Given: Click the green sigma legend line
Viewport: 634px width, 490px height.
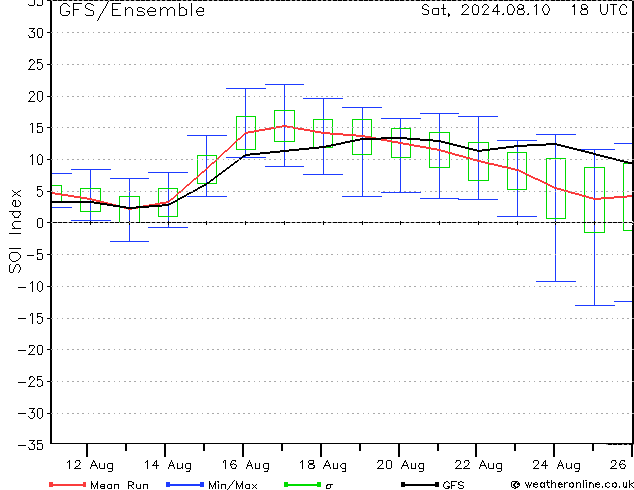Looking at the screenshot, I should pyautogui.click(x=303, y=484).
